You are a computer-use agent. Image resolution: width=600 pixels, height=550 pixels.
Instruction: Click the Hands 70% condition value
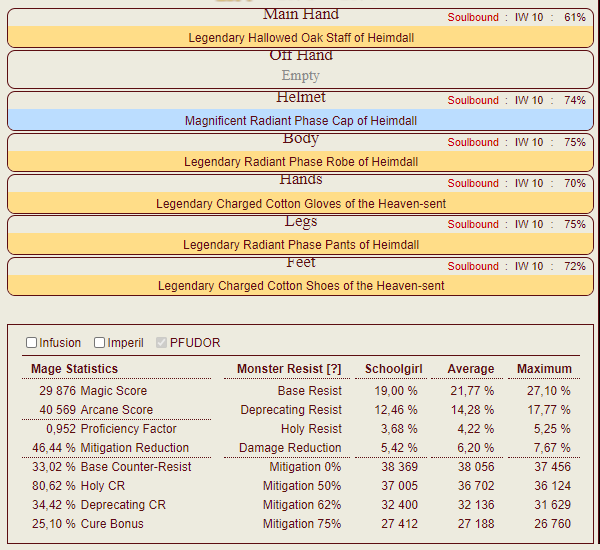coord(575,183)
